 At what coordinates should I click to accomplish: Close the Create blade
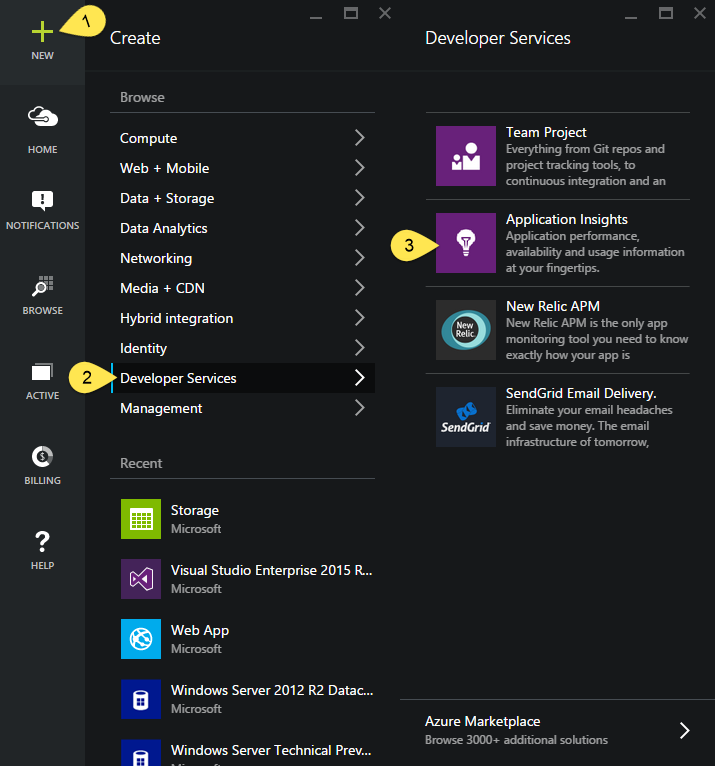(385, 13)
